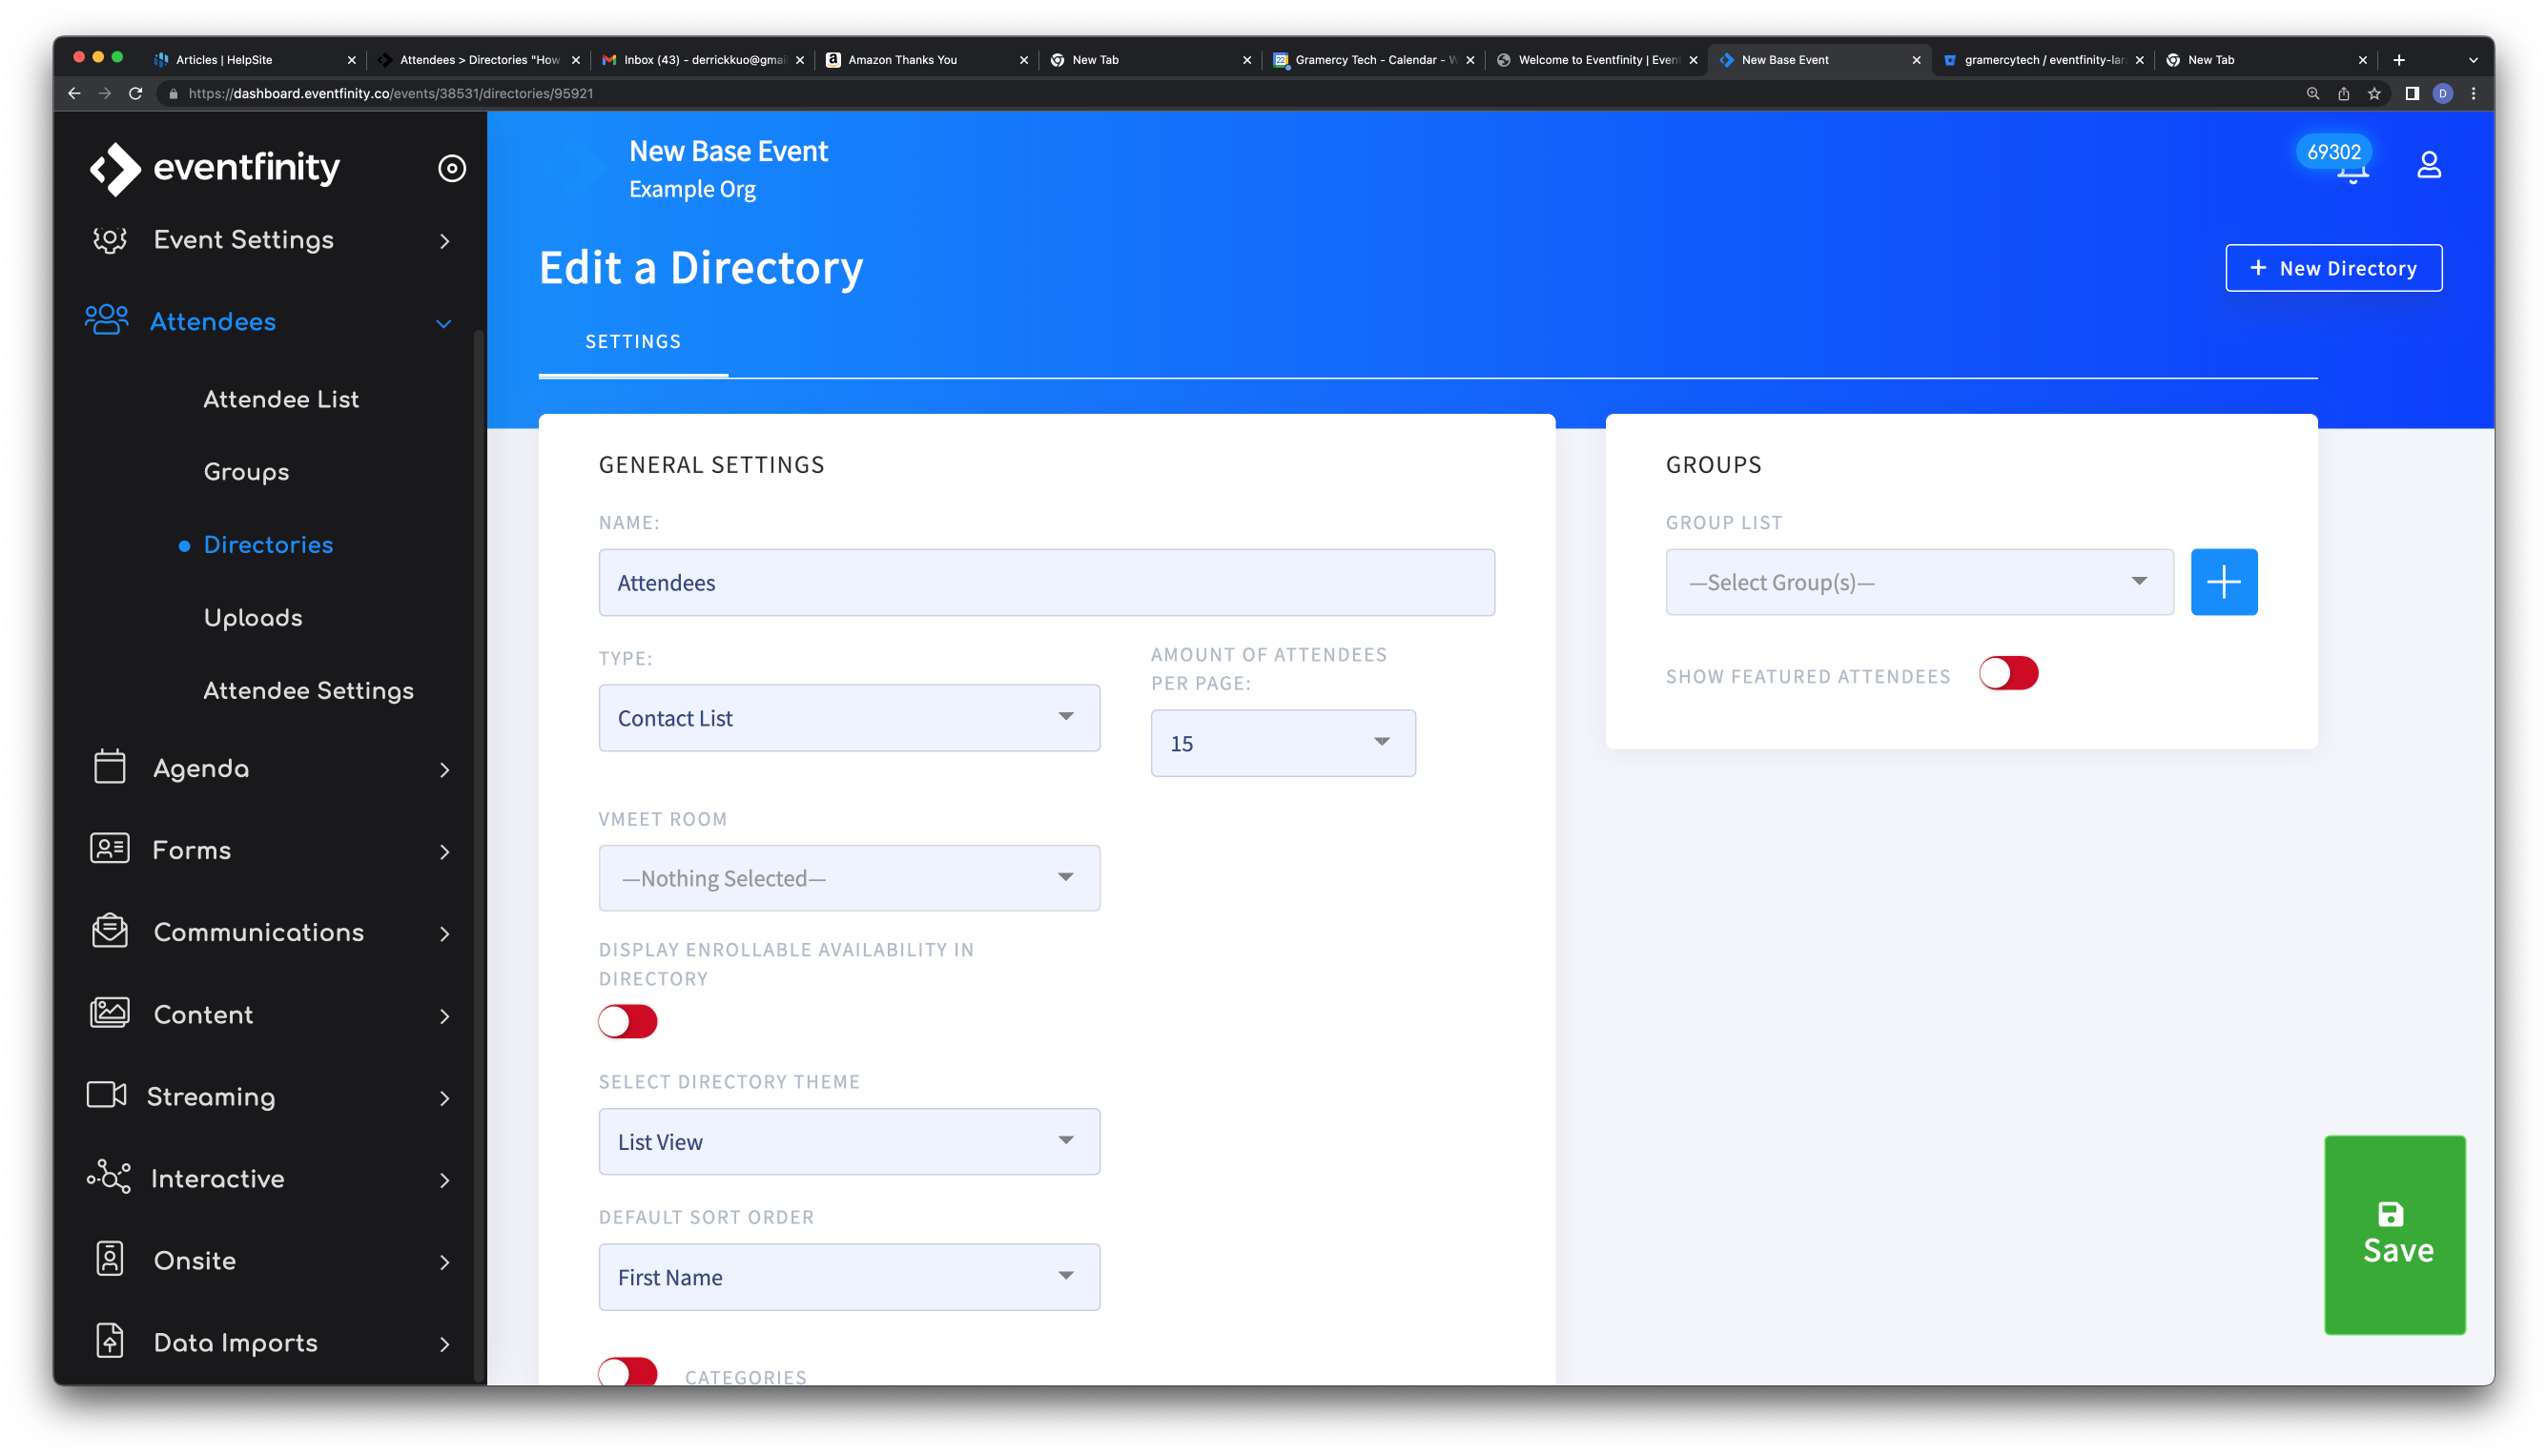Image resolution: width=2548 pixels, height=1456 pixels.
Task: Toggle the Categories switch
Action: (x=628, y=1372)
